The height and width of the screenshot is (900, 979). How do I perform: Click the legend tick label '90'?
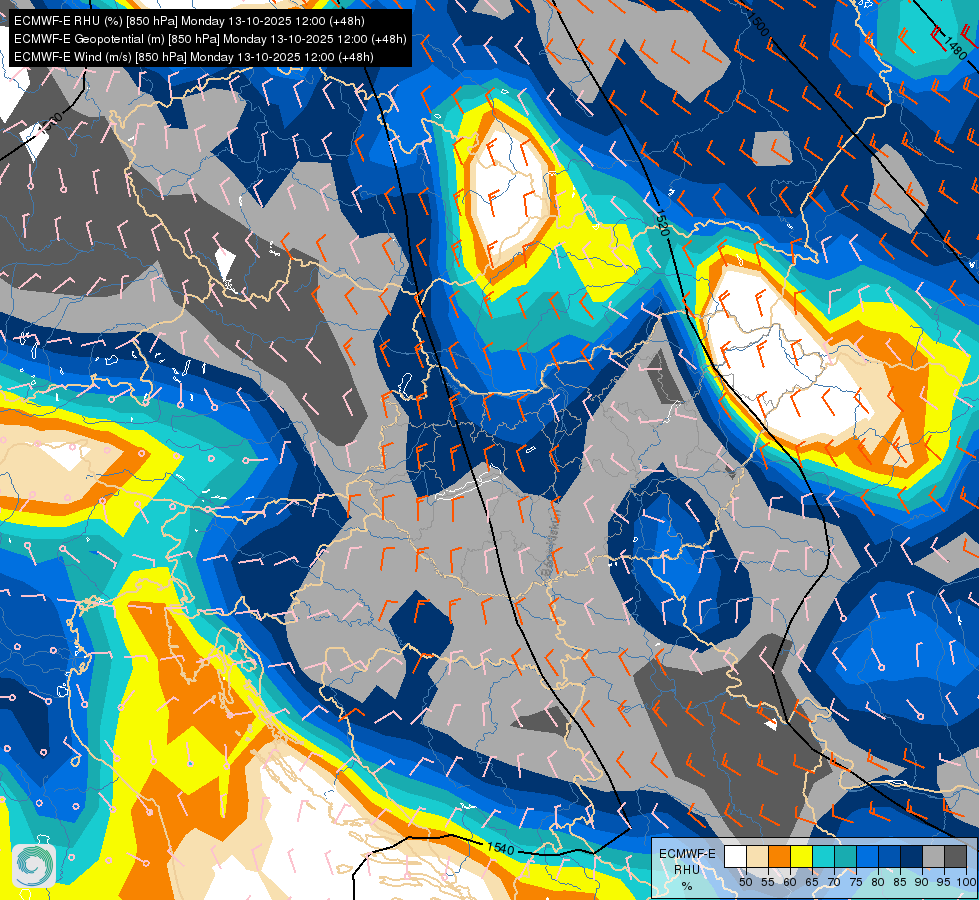coord(922,882)
